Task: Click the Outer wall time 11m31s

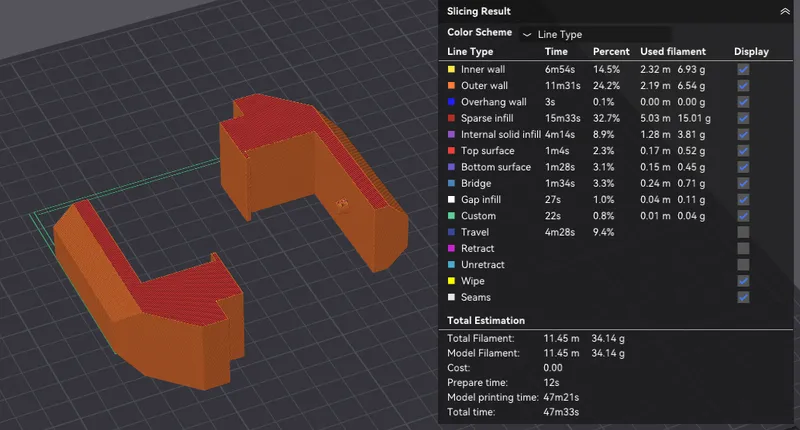Action: point(562,86)
